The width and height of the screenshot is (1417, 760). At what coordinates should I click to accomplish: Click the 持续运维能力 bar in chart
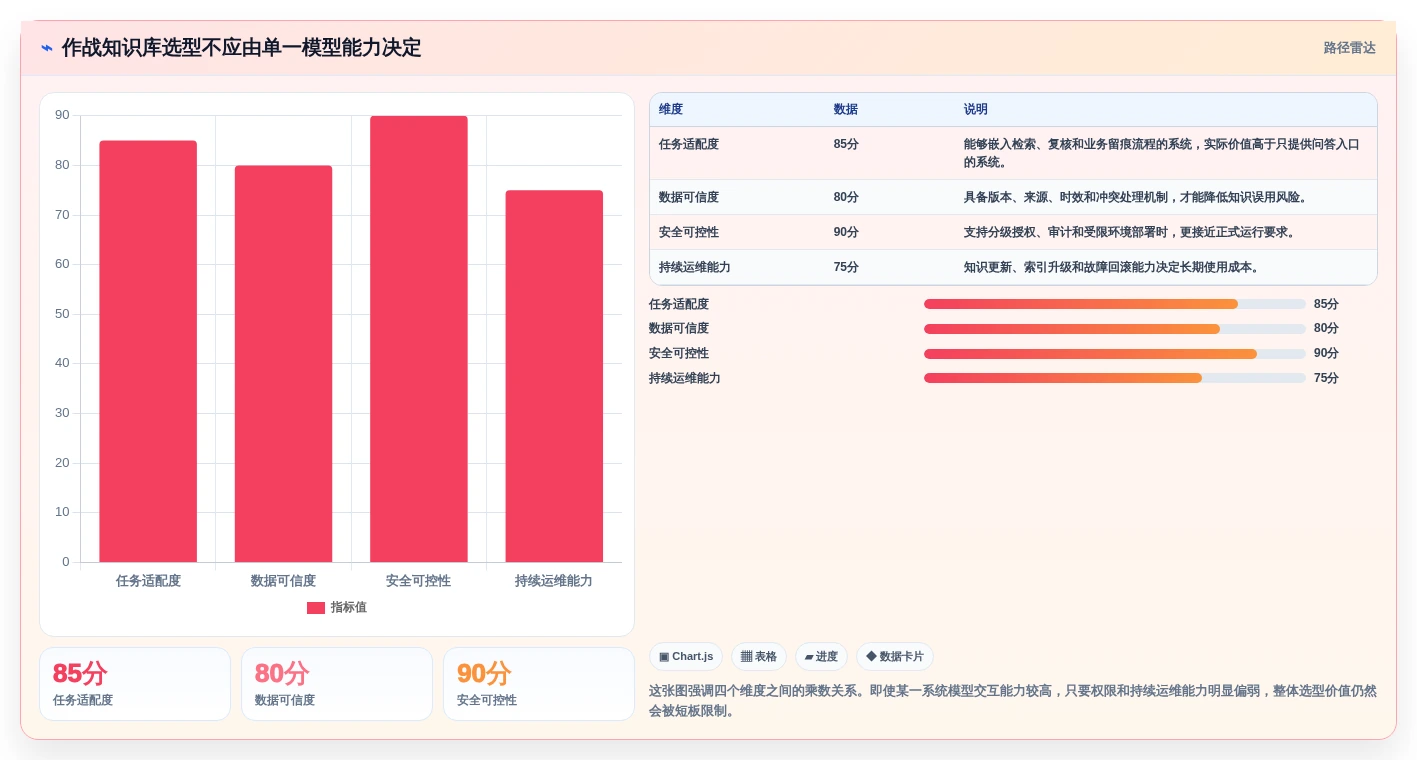pyautogui.click(x=554, y=376)
